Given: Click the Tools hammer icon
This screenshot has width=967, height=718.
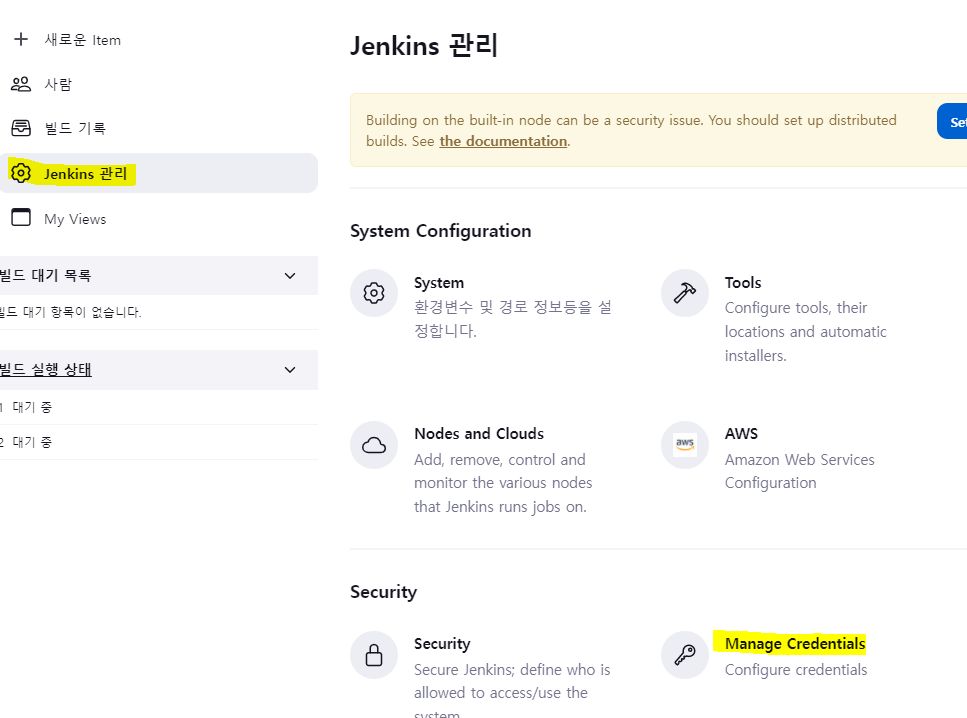Looking at the screenshot, I should [x=685, y=293].
